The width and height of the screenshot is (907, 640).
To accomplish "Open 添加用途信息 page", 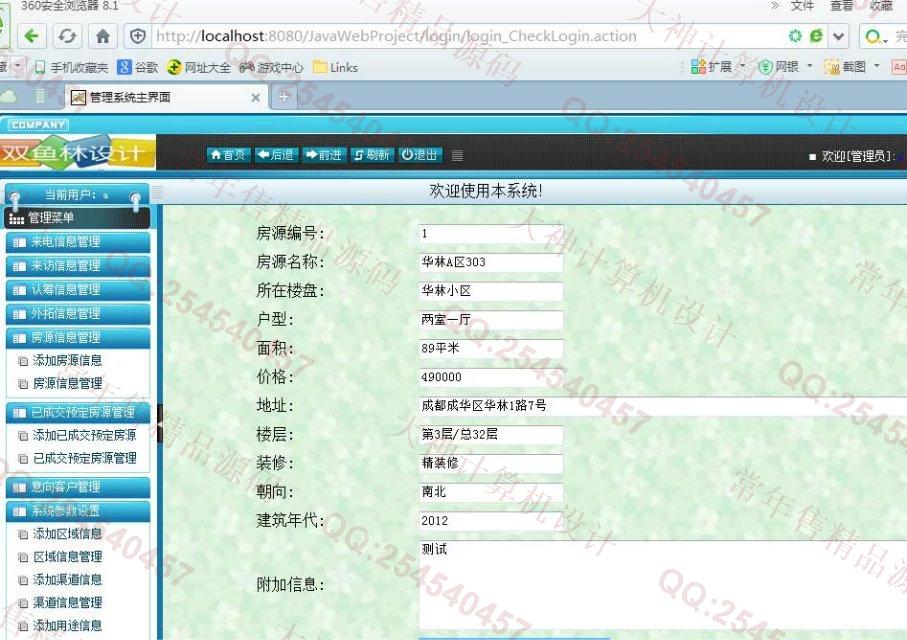I will [67, 626].
